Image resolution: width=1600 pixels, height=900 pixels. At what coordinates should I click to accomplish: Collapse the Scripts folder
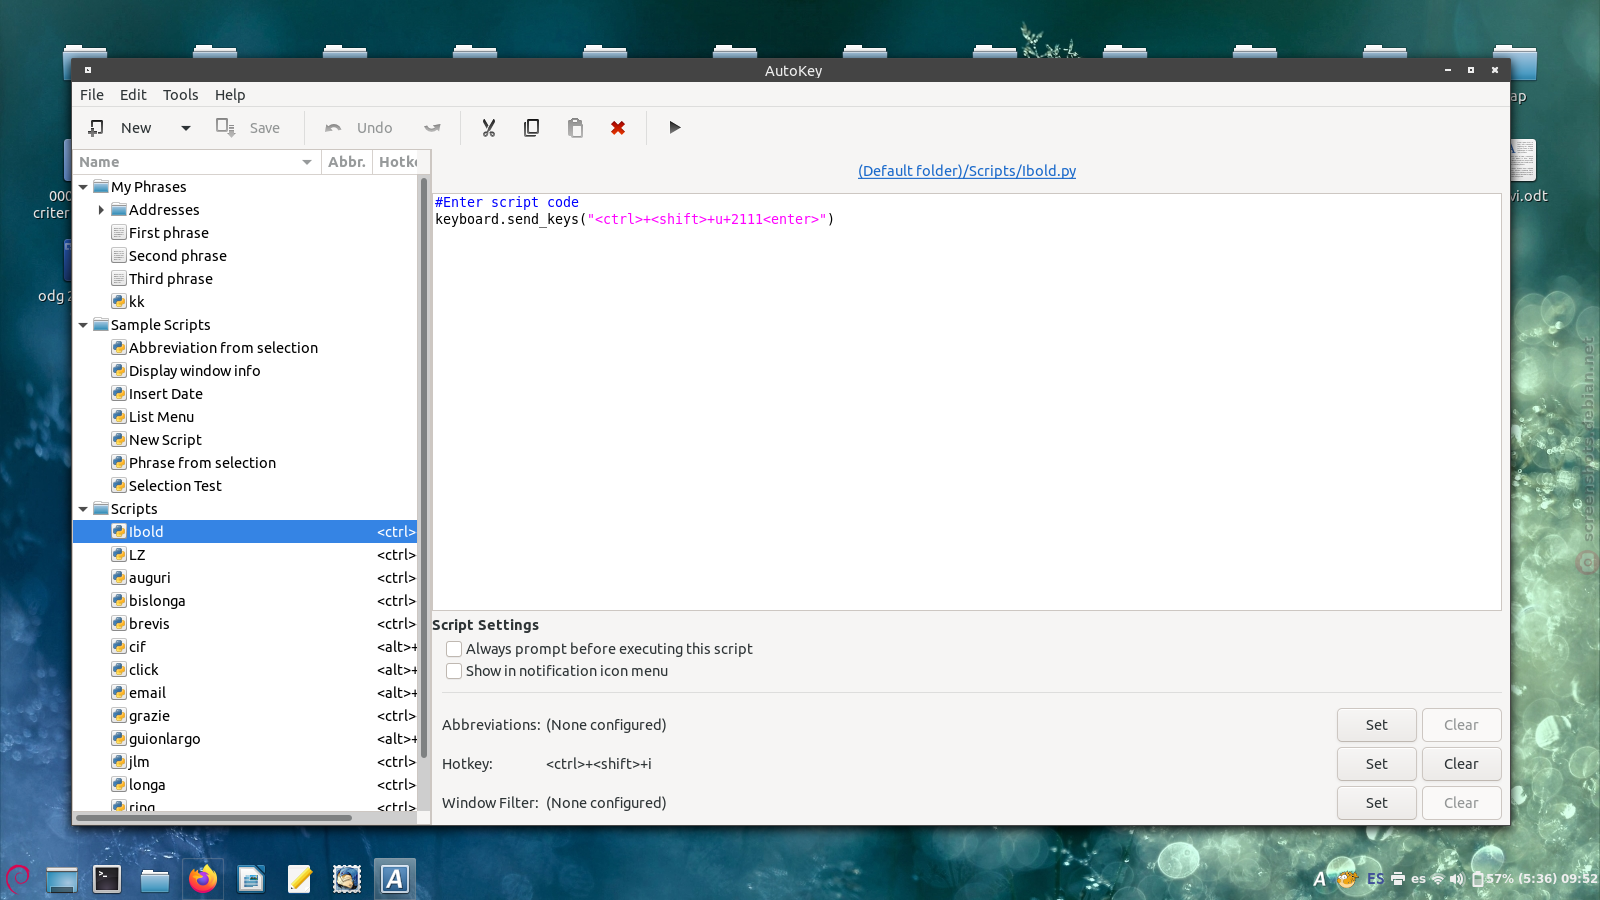pos(84,509)
